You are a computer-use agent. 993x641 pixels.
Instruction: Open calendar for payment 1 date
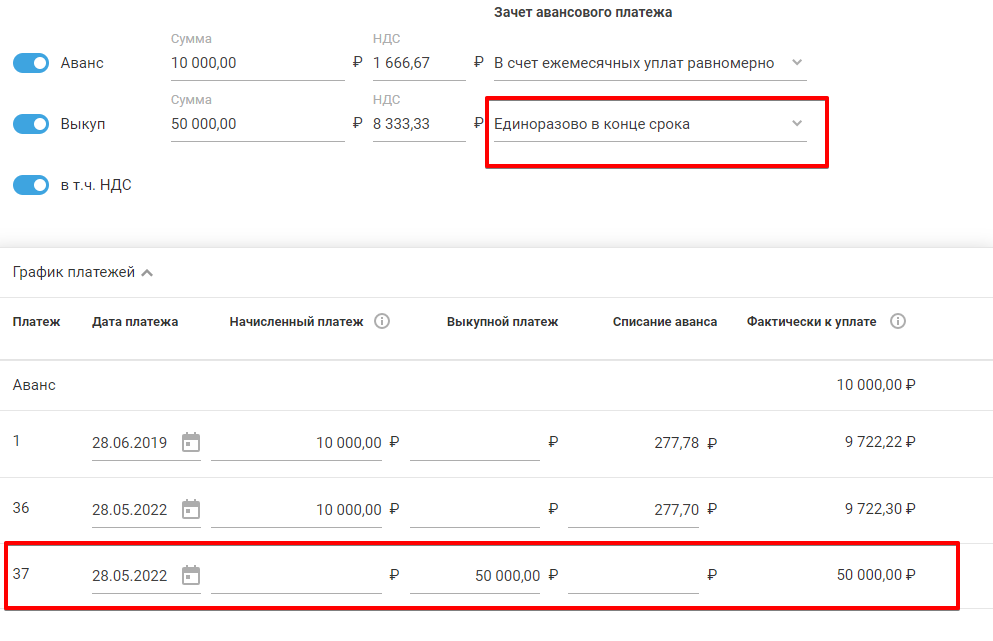click(x=191, y=442)
